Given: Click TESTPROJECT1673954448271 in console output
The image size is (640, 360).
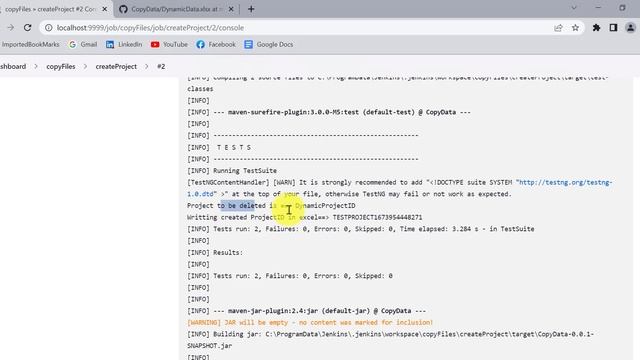Looking at the screenshot, I should (x=377, y=218).
